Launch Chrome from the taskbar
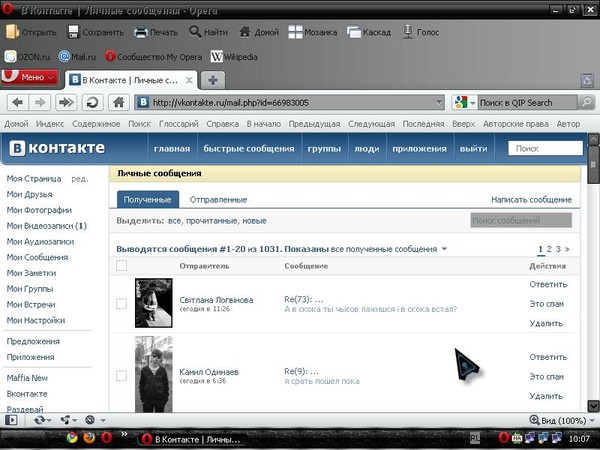Screen dimensions: 600x450 (72, 437)
